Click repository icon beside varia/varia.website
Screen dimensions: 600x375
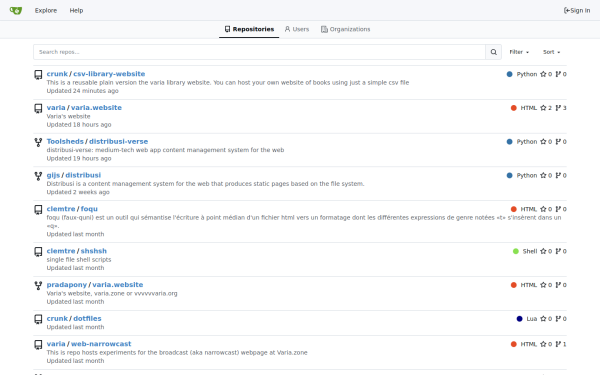pyautogui.click(x=38, y=108)
